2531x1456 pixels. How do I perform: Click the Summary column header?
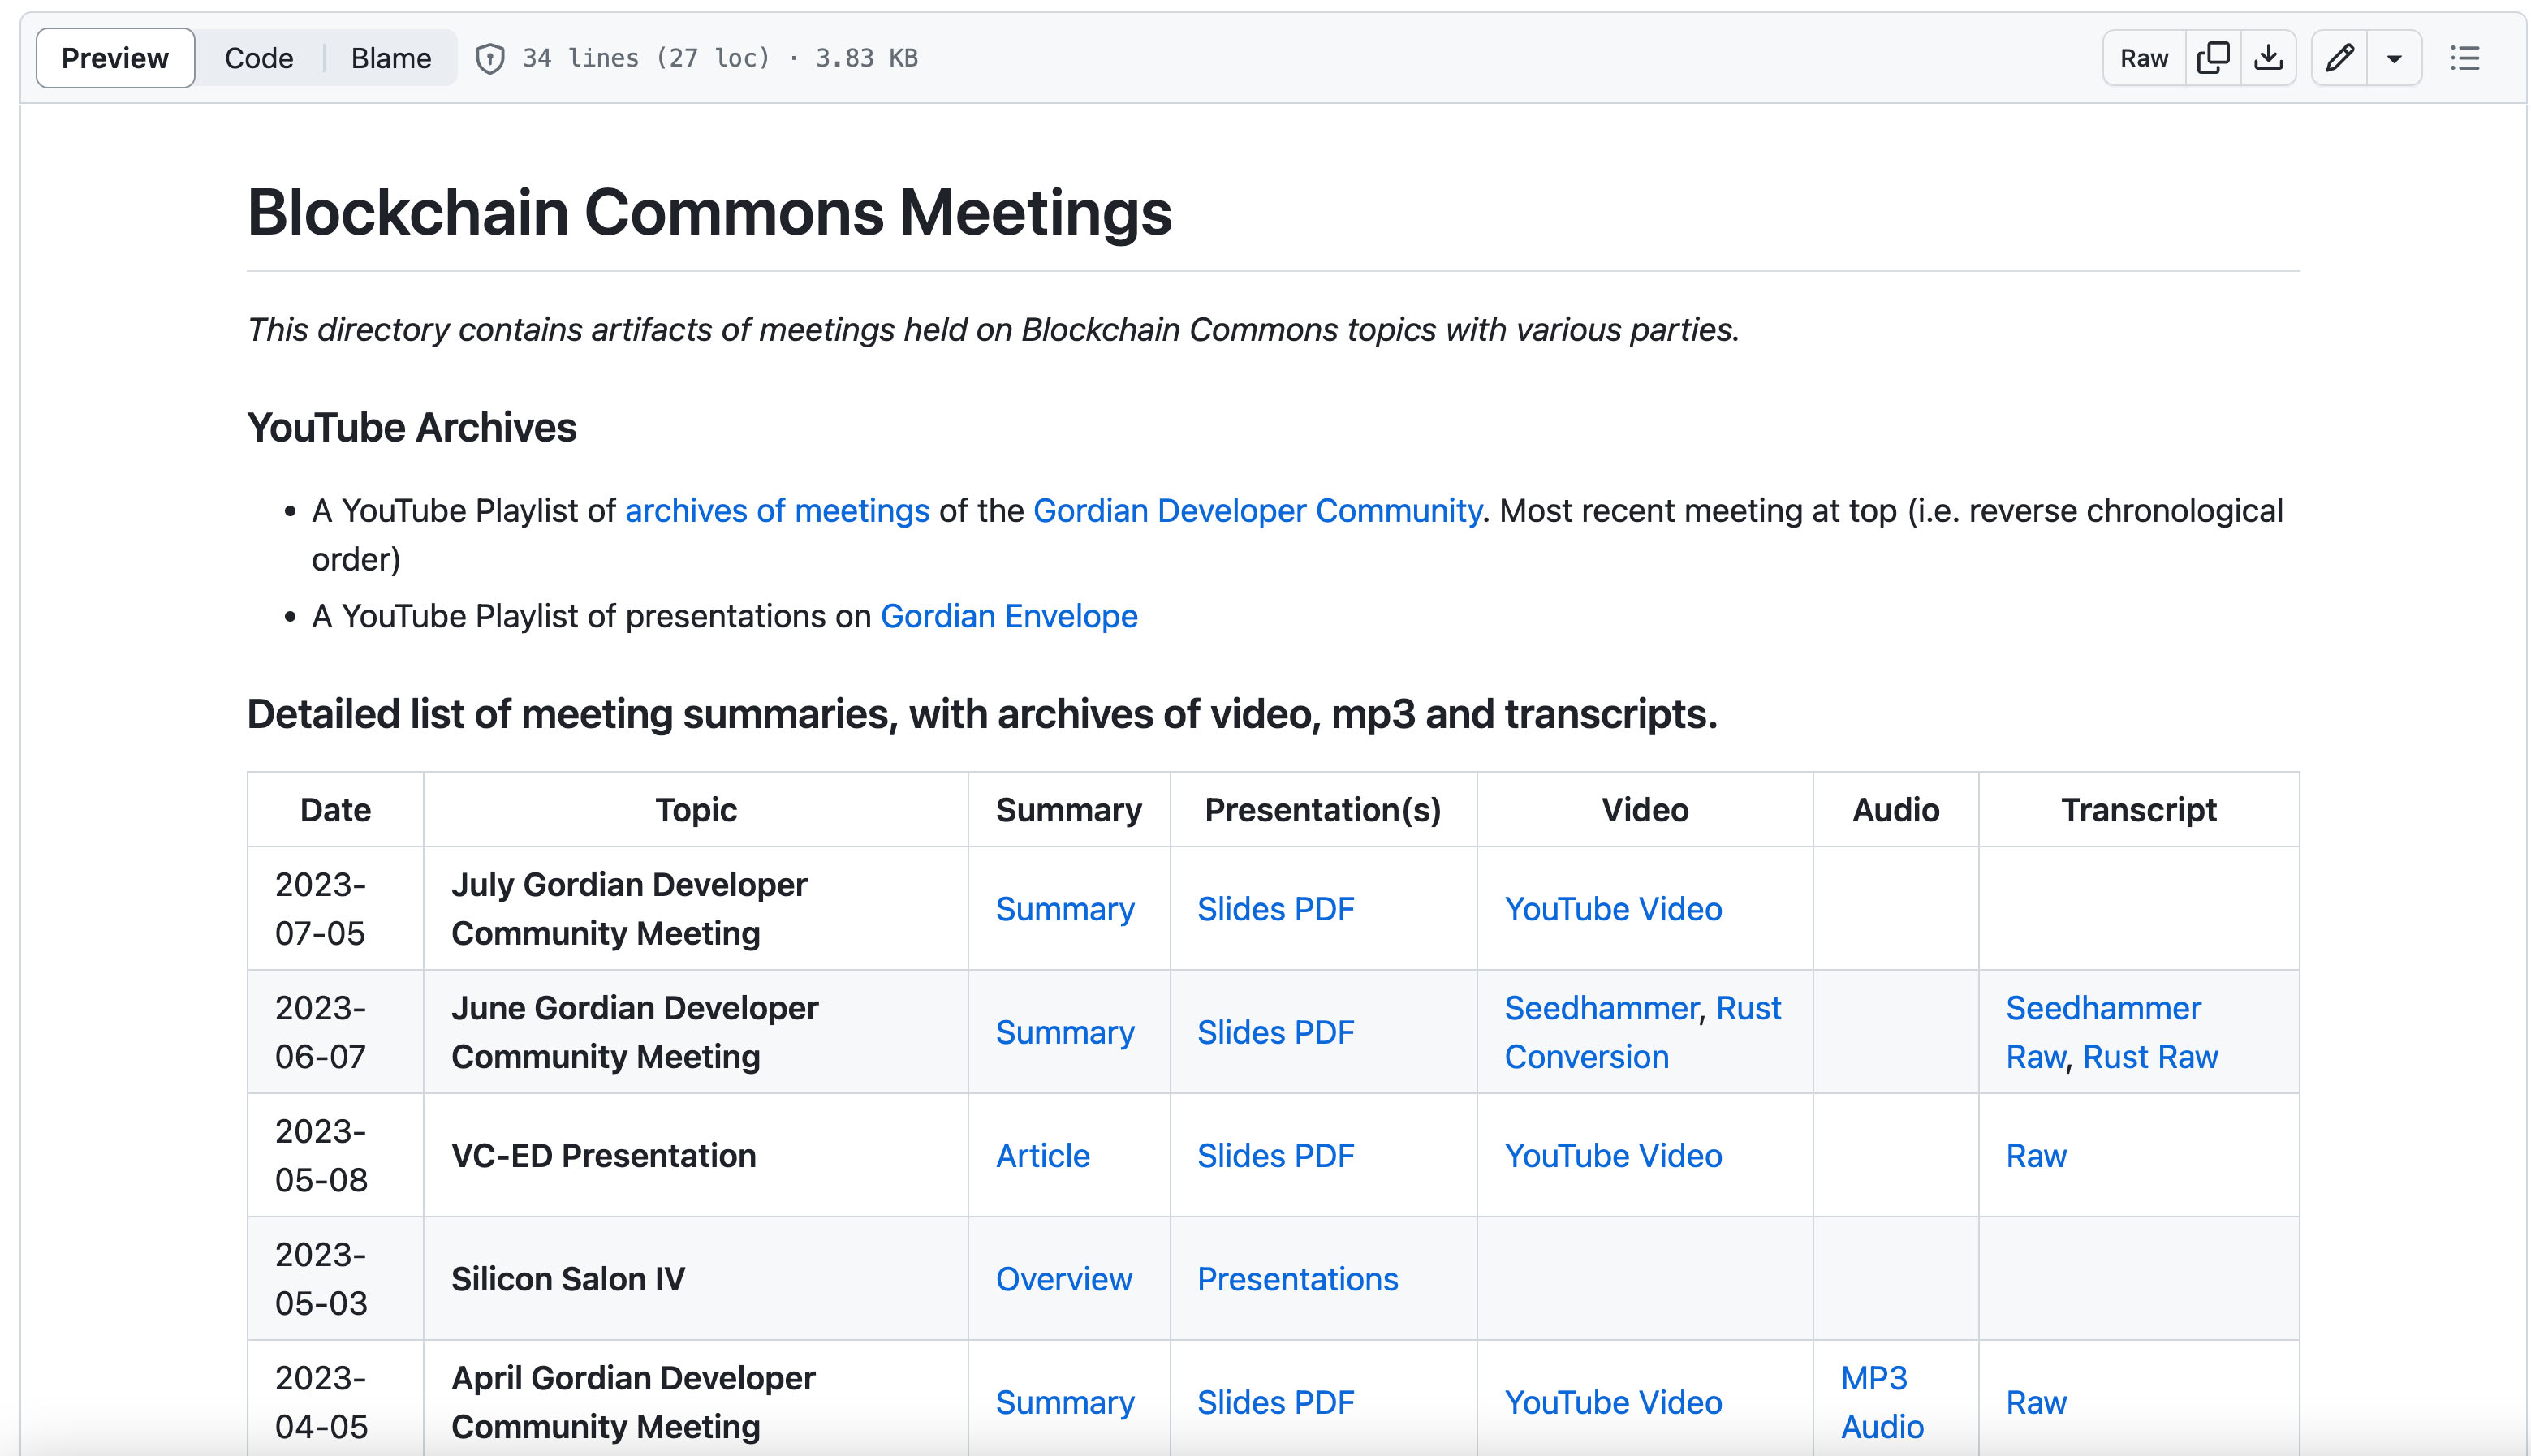(x=1069, y=810)
